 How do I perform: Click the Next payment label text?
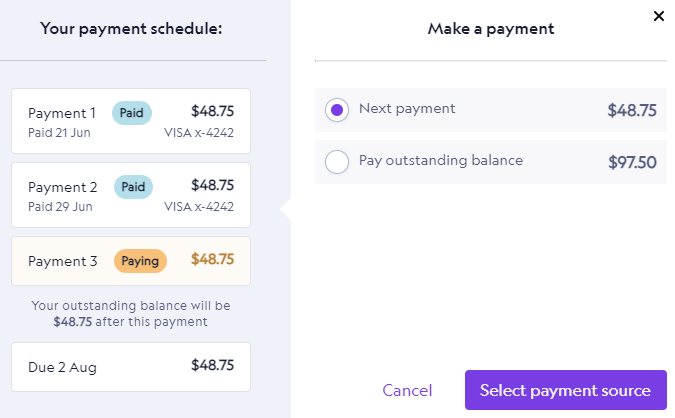[407, 108]
